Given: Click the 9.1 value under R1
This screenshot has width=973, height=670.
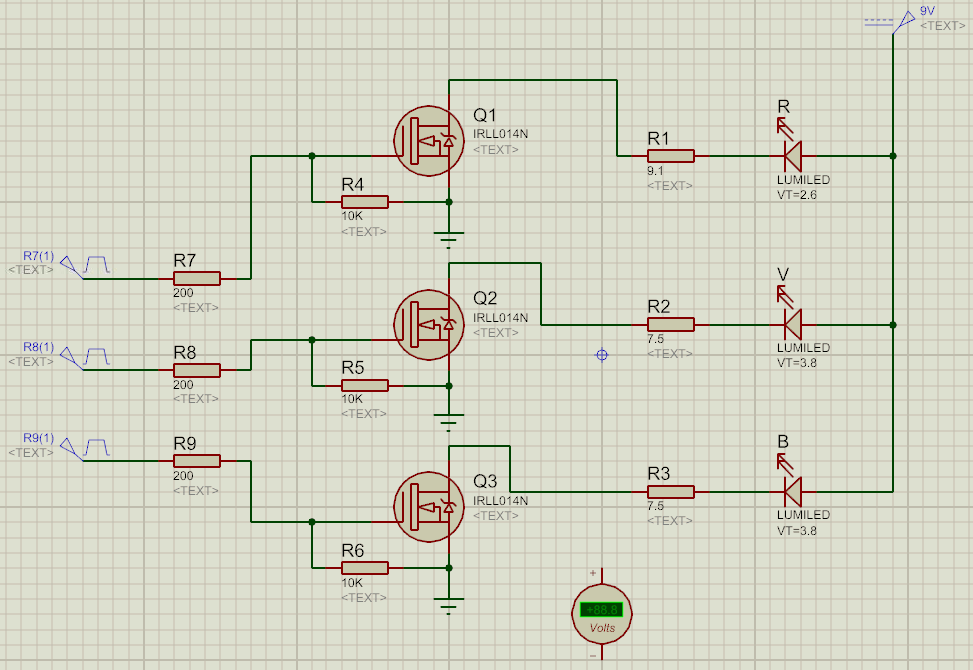Looking at the screenshot, I should (655, 171).
